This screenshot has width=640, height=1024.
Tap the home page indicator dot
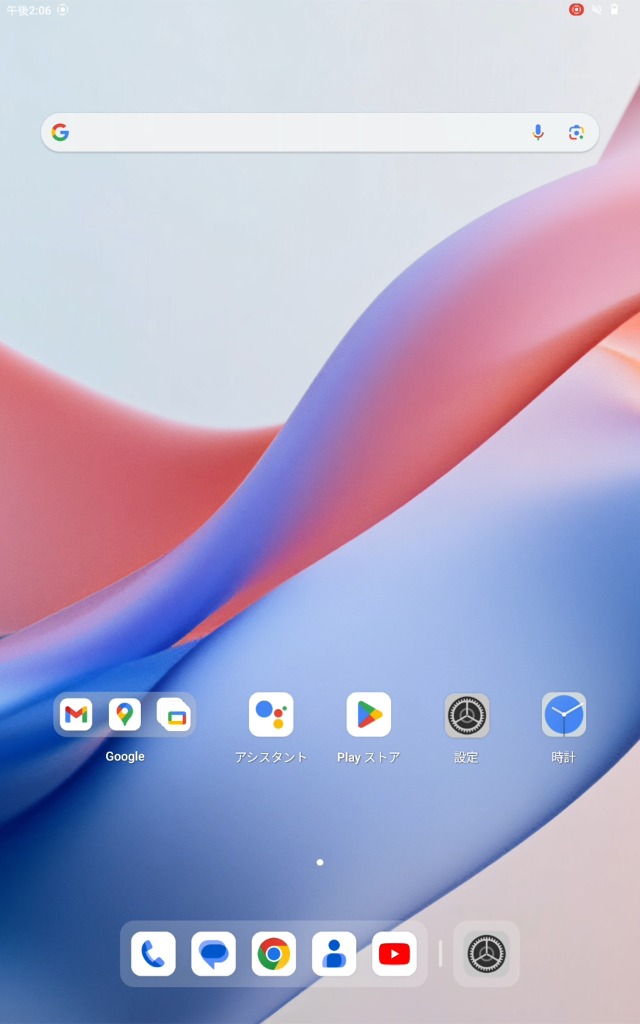pyautogui.click(x=320, y=862)
